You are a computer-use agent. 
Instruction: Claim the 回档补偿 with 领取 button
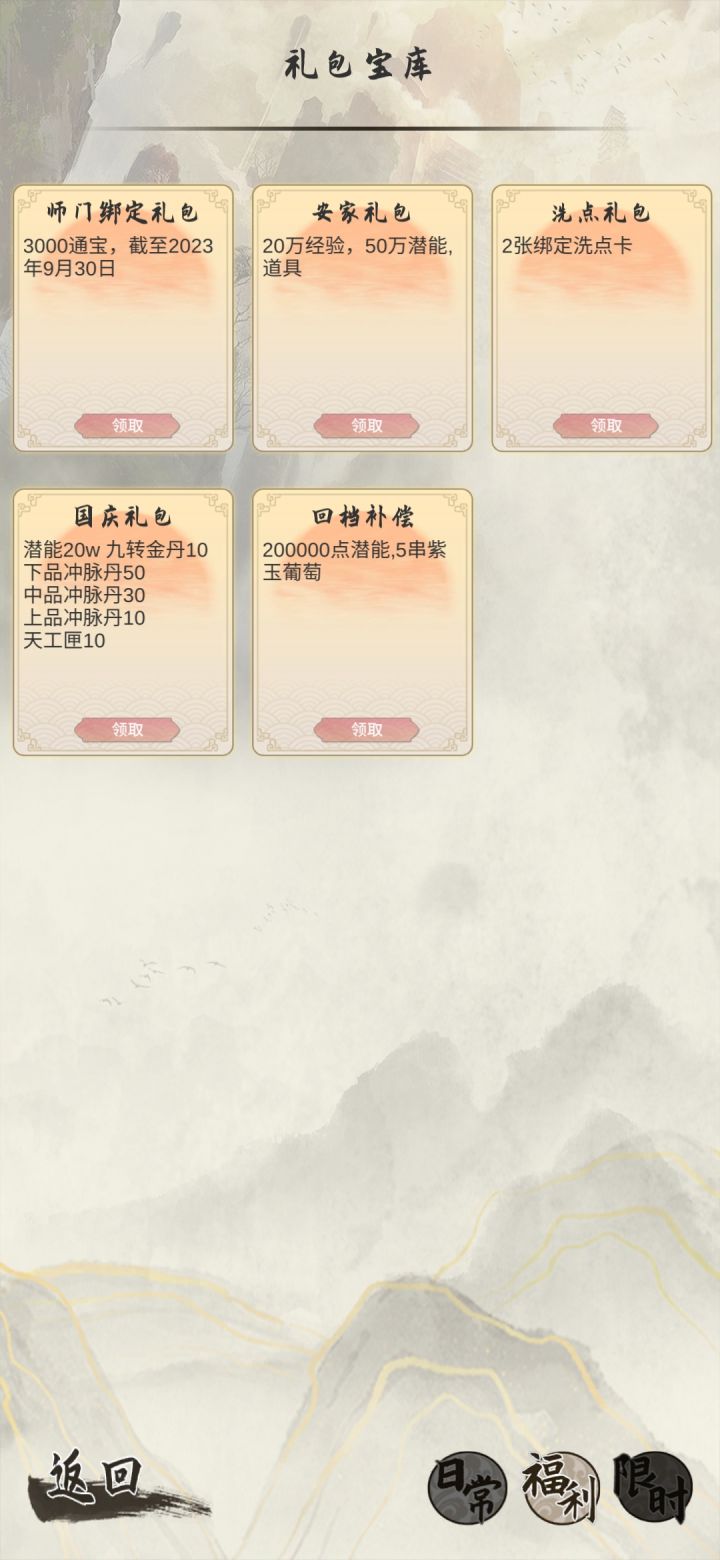pyautogui.click(x=367, y=730)
